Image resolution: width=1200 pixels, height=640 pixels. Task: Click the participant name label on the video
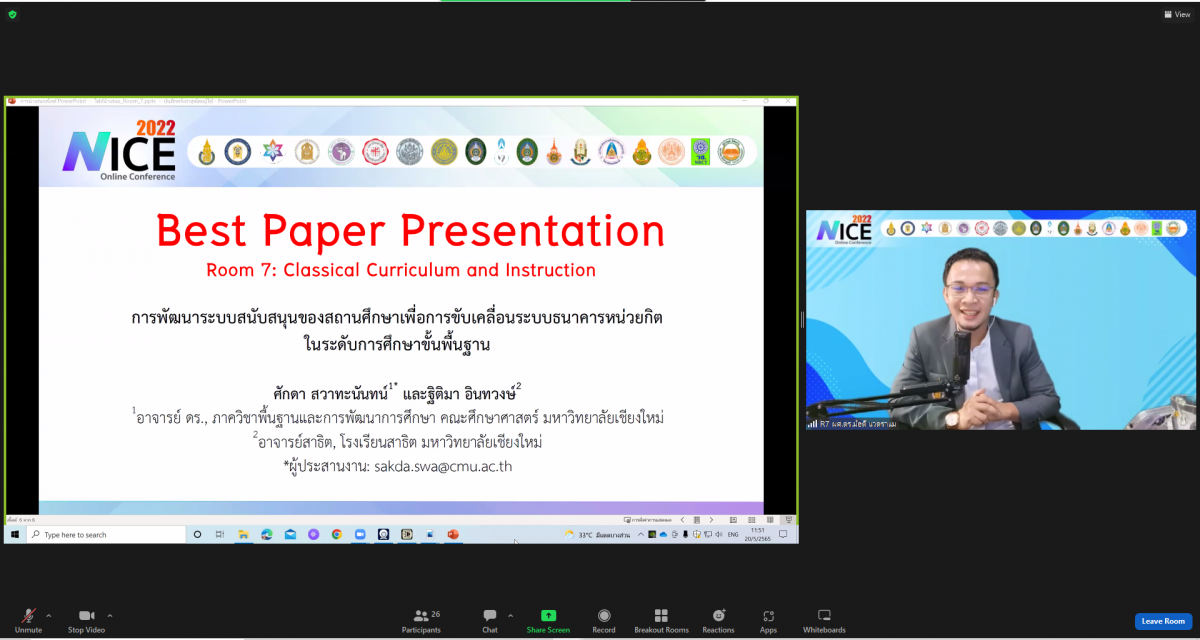[x=851, y=424]
